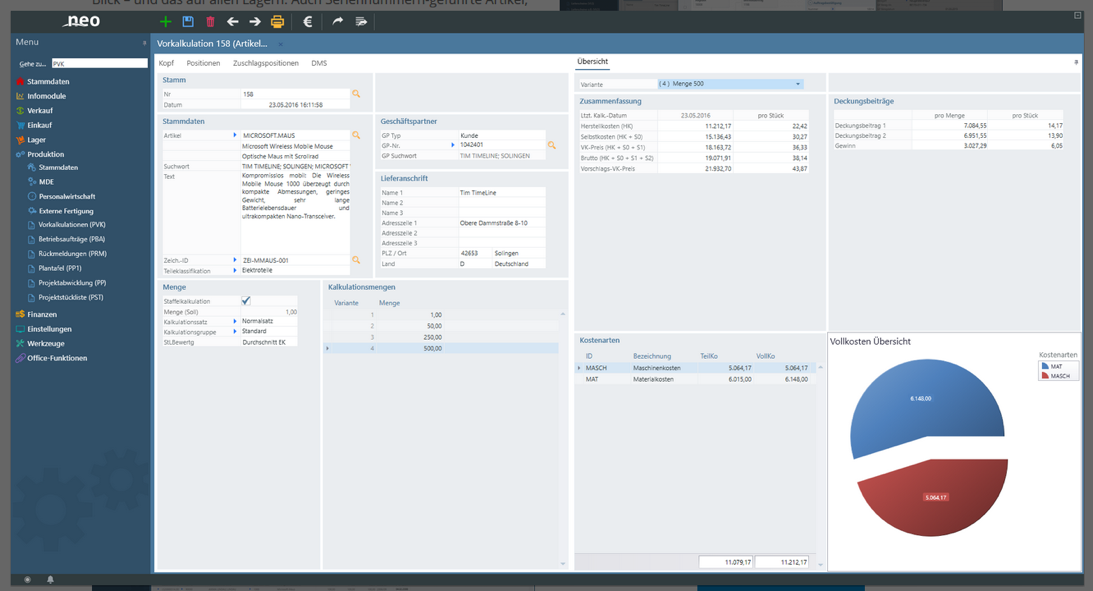Open currency functions with the Euro icon
Viewport: 1093px width, 591px height.
click(x=307, y=22)
